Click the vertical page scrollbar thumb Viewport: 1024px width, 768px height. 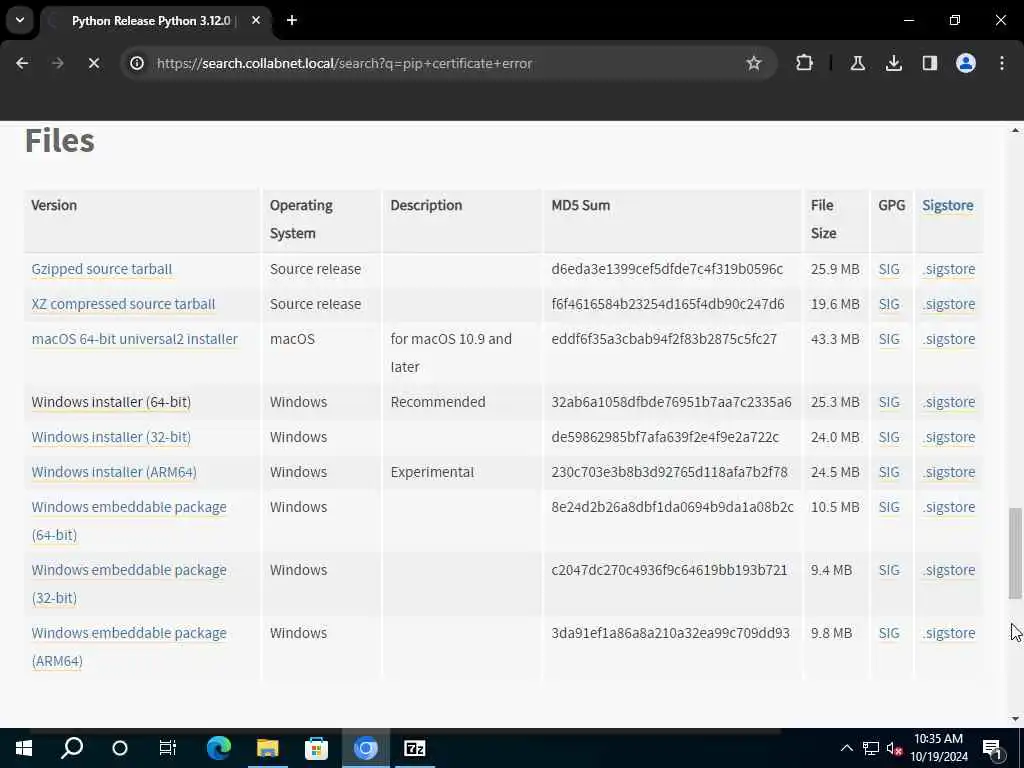[1015, 552]
